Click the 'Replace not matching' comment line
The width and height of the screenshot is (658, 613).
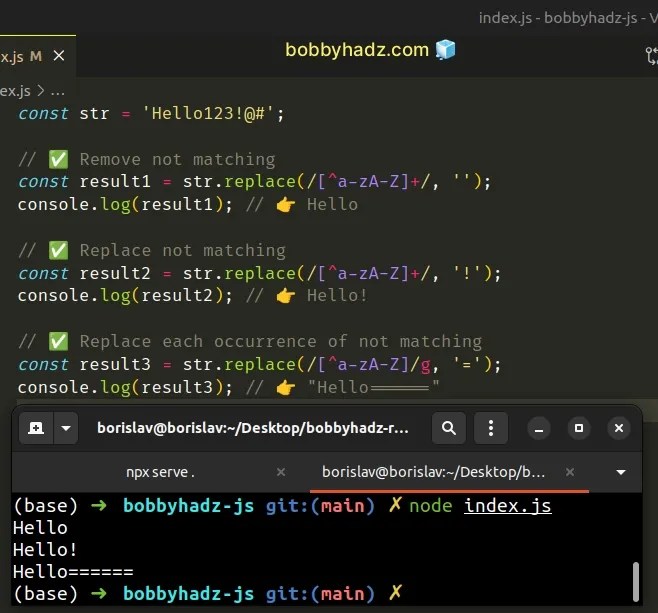point(152,250)
